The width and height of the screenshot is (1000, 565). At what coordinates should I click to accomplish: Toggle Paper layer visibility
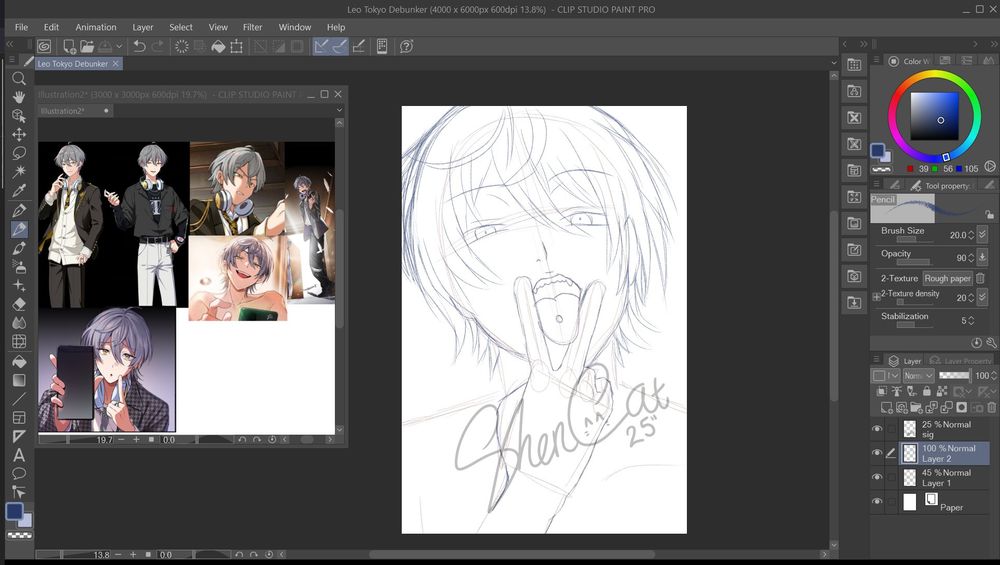(x=878, y=501)
